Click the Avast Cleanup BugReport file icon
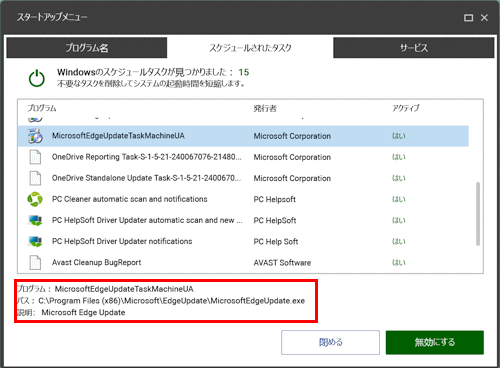This screenshot has height=368, width=500. 35,262
